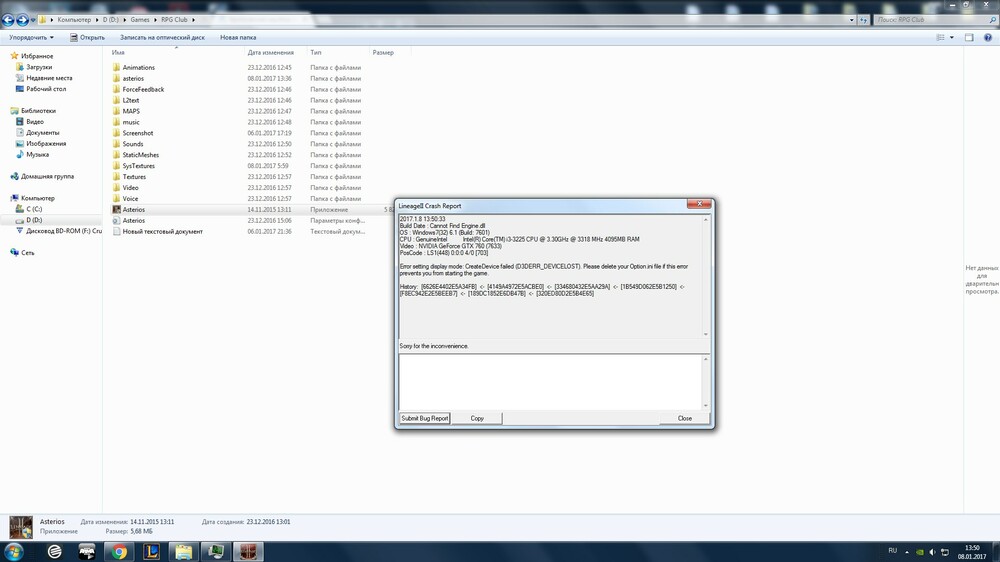The height and width of the screenshot is (562, 1000).
Task: Go back with the Explorer back arrow
Action: point(8,20)
